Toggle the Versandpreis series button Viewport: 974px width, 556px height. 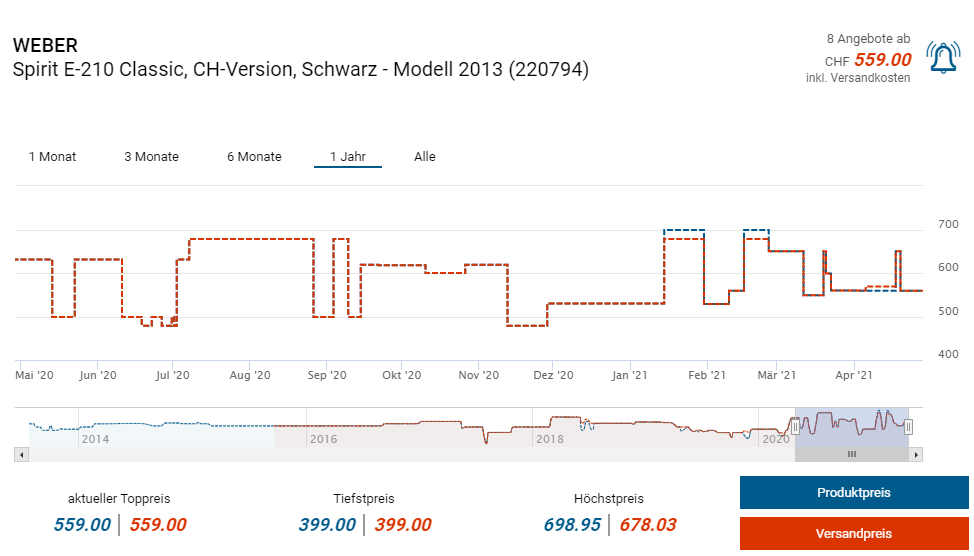tap(853, 534)
